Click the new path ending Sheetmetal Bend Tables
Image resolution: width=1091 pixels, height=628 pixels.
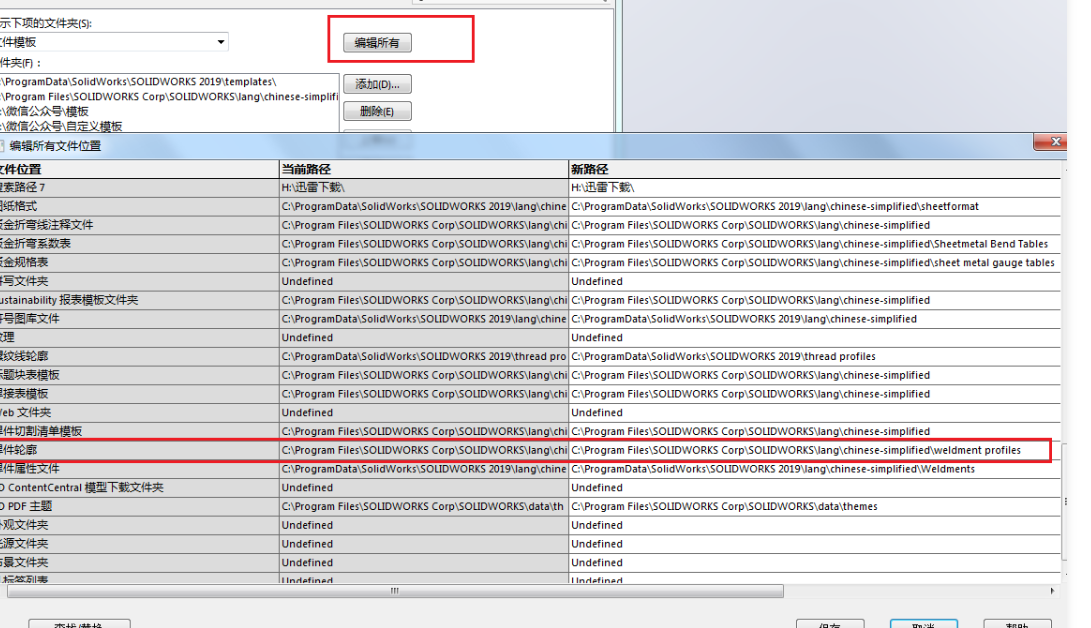click(814, 244)
